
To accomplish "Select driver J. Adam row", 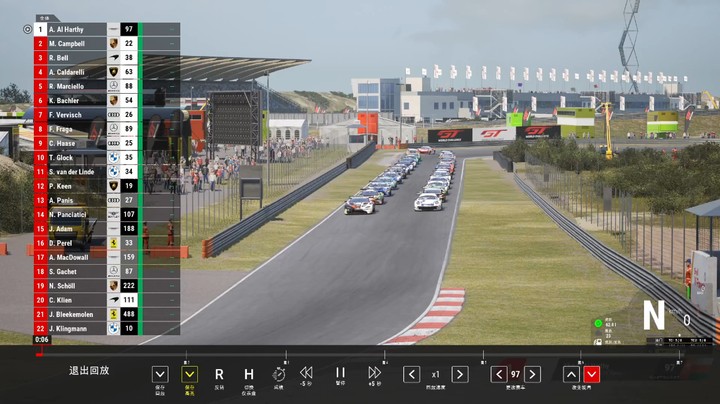I will click(107, 229).
